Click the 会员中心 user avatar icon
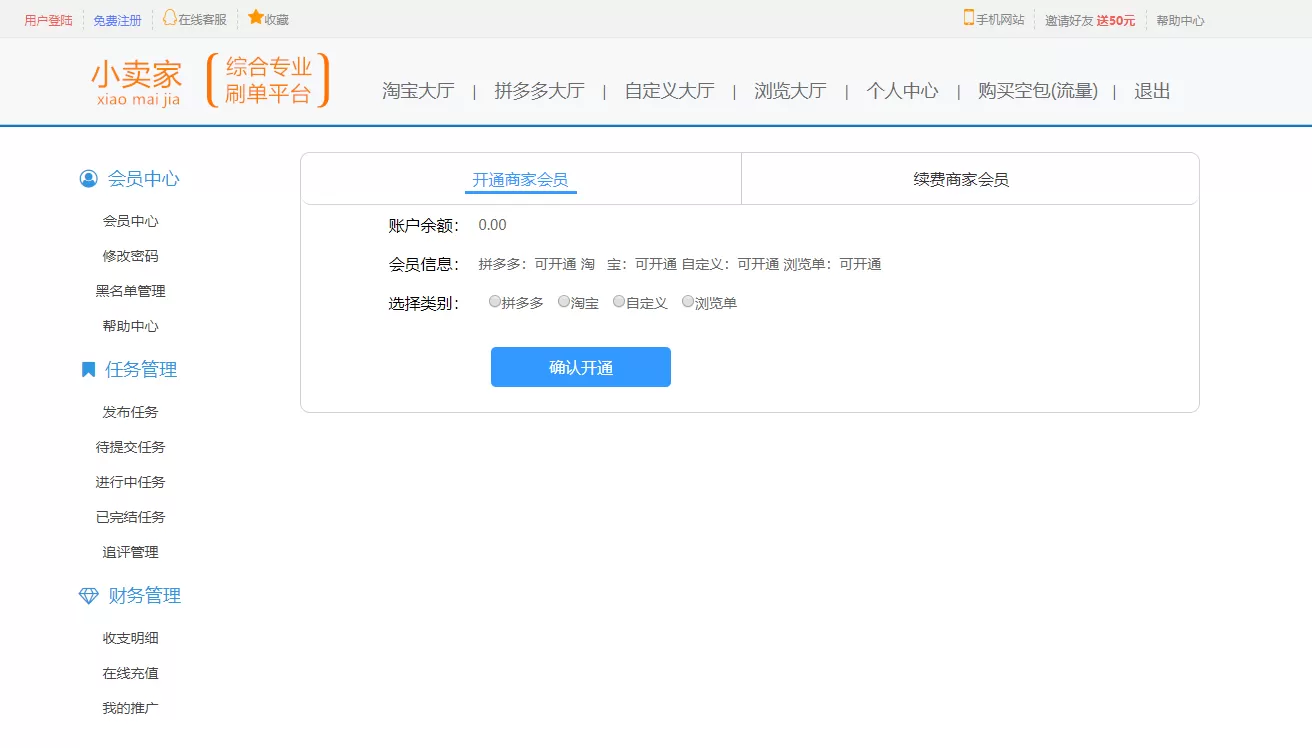 [89, 179]
